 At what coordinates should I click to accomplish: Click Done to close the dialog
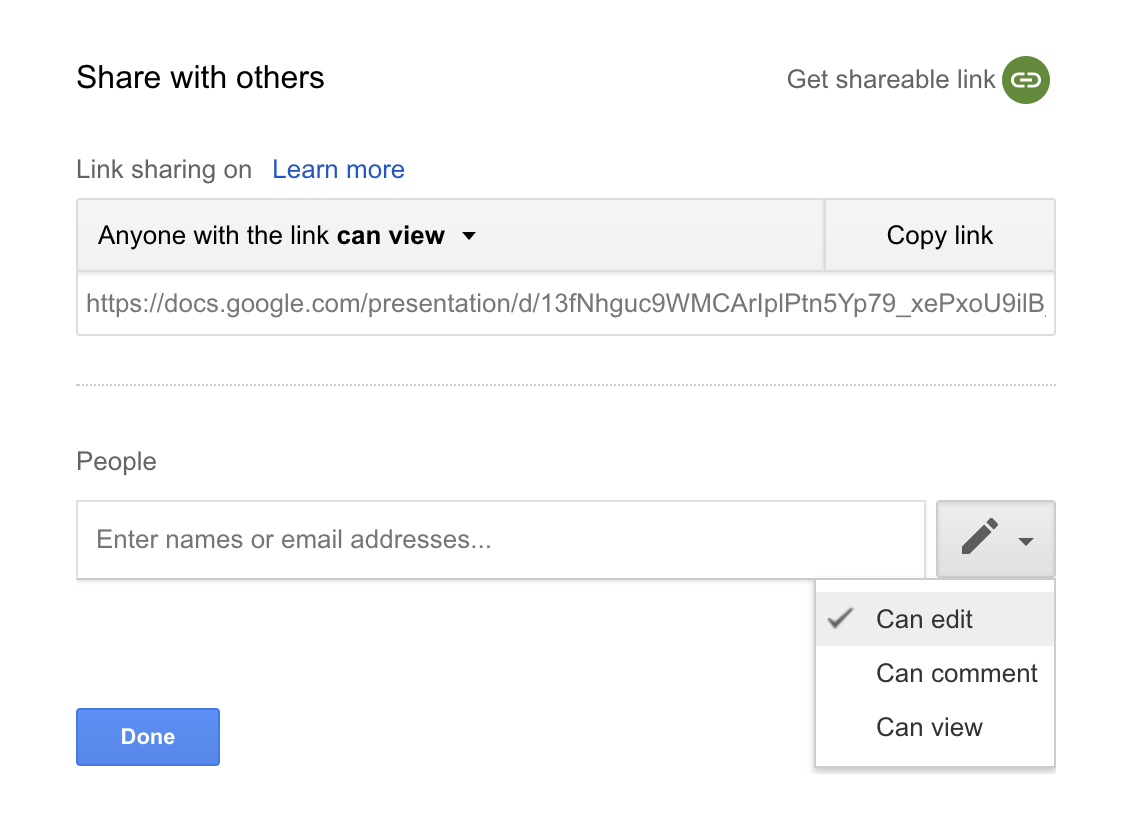tap(147, 736)
